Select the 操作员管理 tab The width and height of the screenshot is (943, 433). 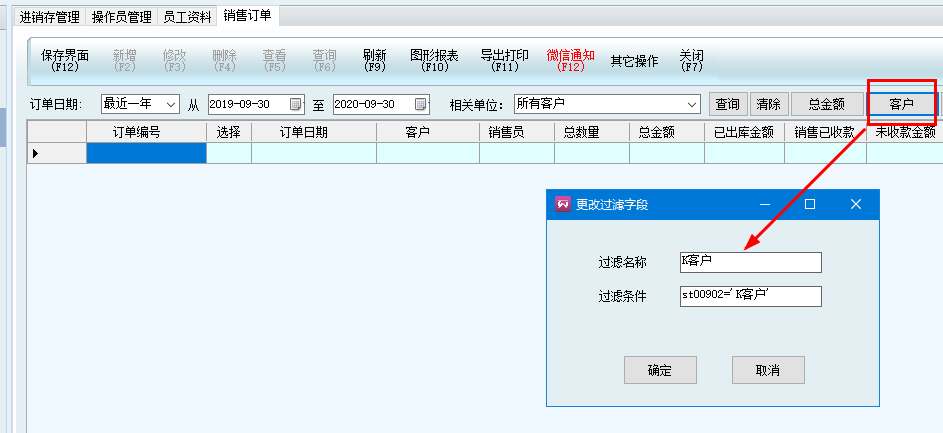(x=121, y=17)
